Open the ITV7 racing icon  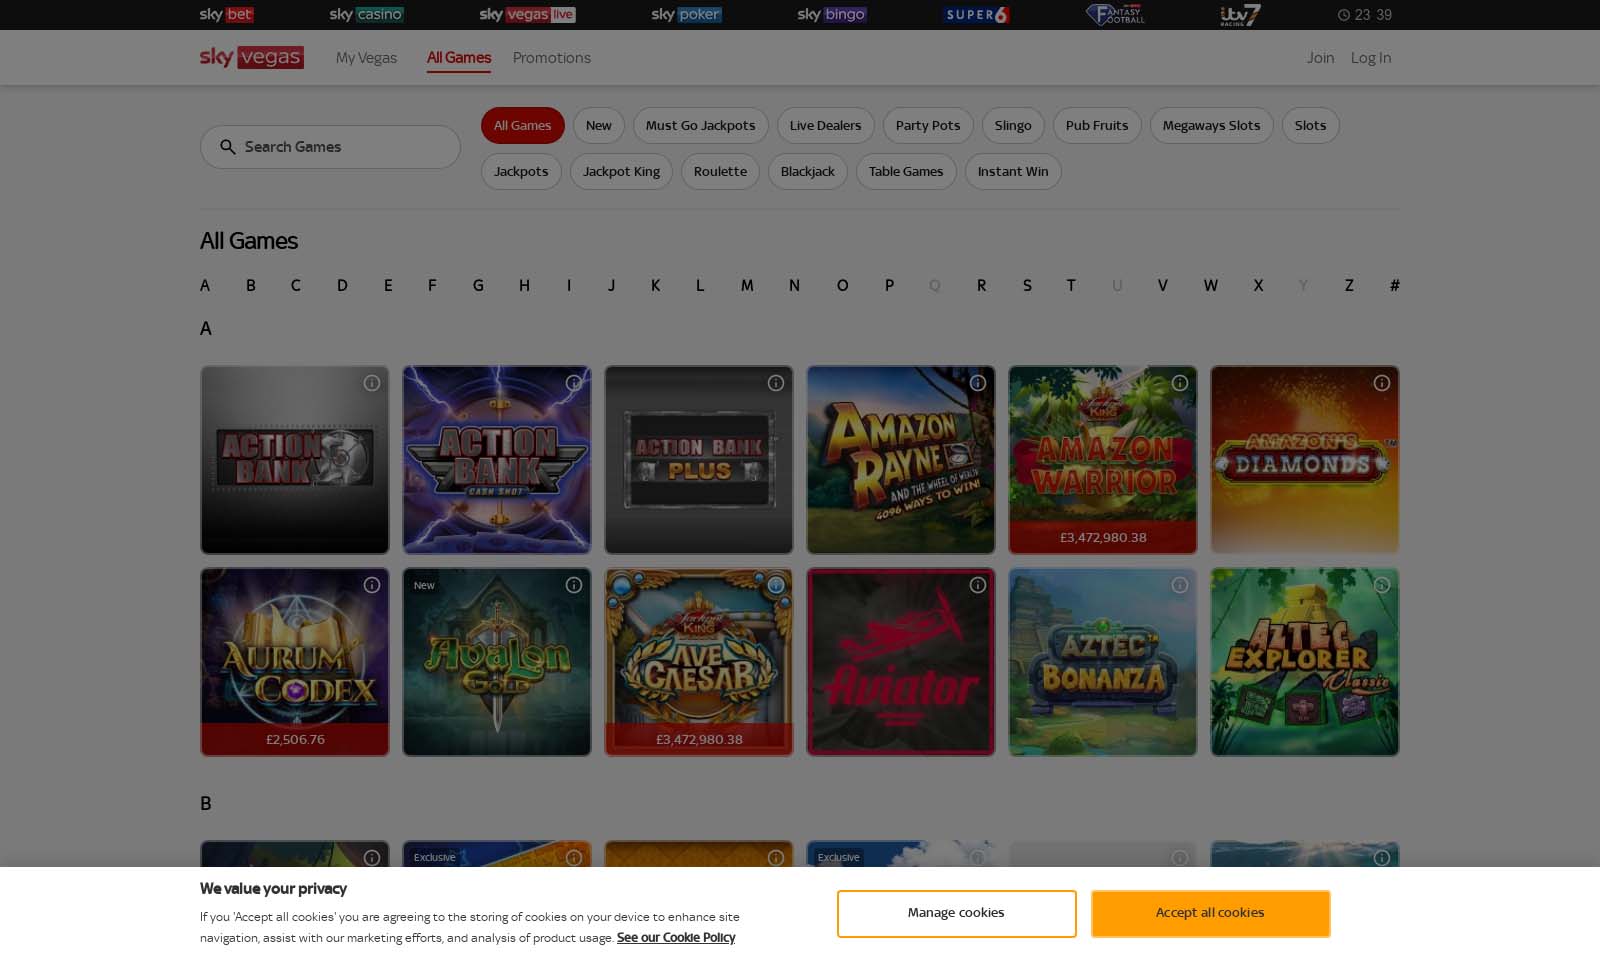coord(1240,15)
